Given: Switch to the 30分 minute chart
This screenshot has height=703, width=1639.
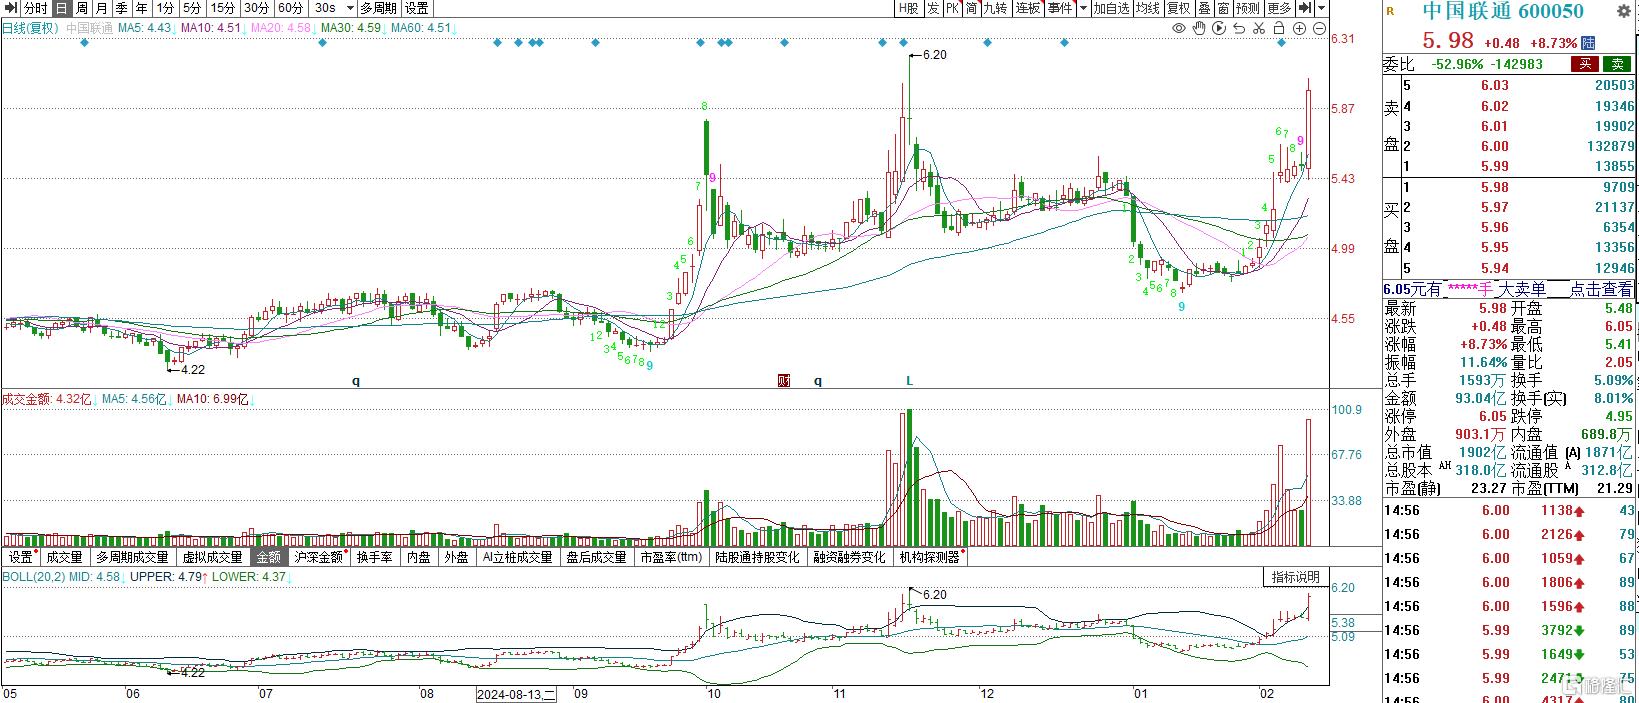Looking at the screenshot, I should click(256, 8).
